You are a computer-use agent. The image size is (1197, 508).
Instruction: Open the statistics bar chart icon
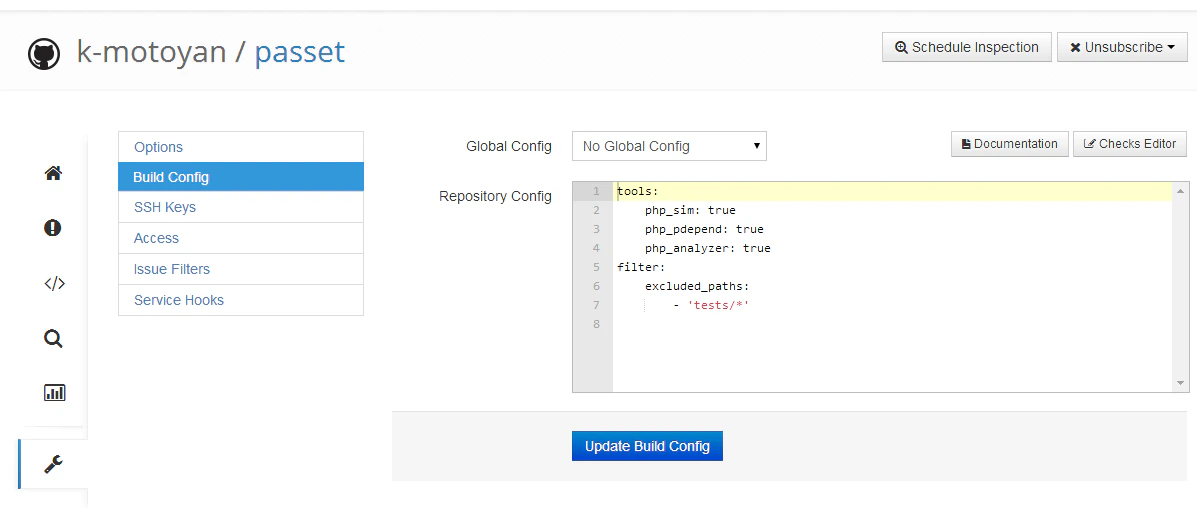[54, 393]
